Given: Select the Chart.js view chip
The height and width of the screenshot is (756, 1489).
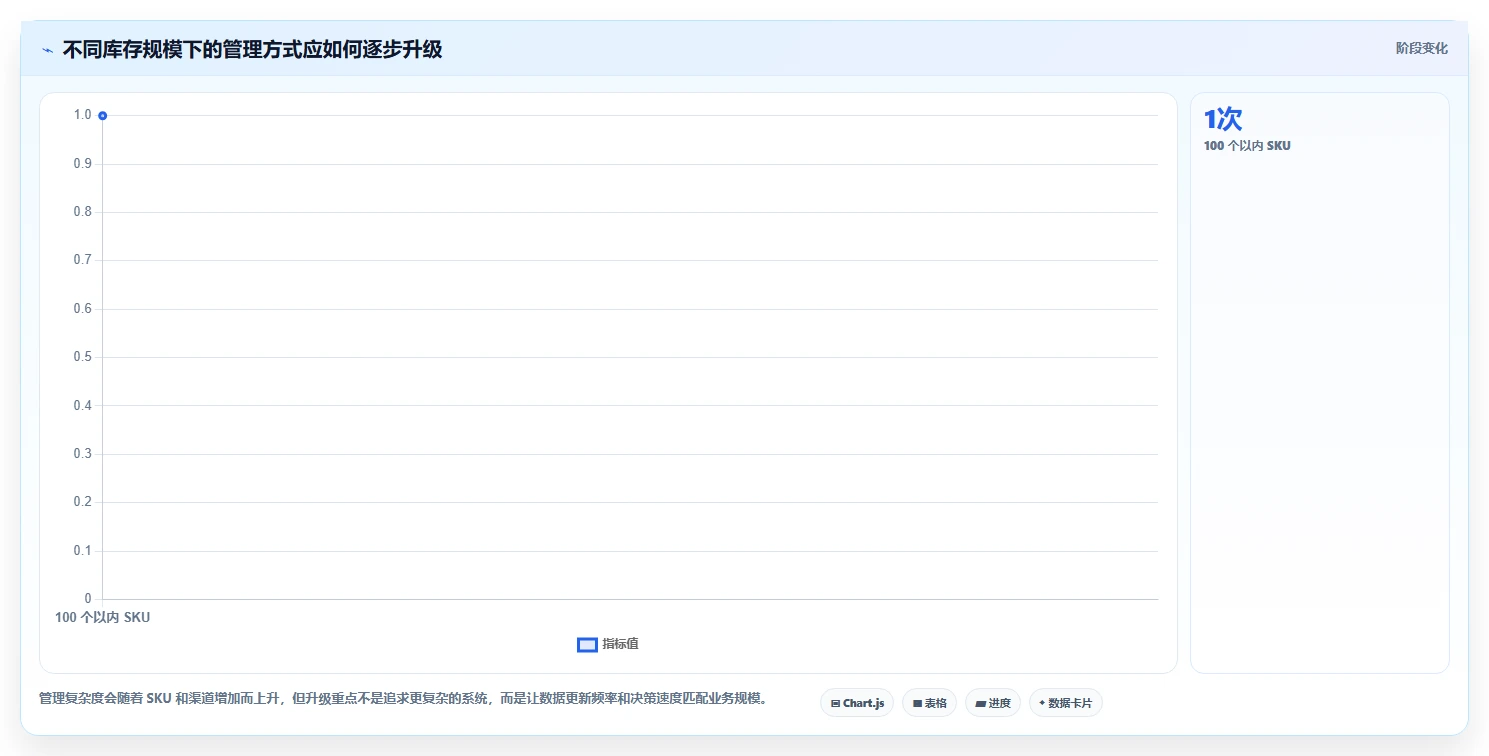Looking at the screenshot, I should (857, 703).
